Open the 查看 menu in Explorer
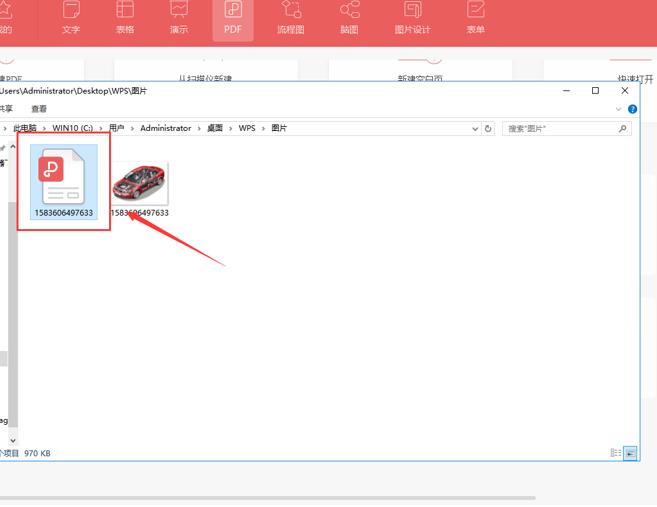Image resolution: width=657 pixels, height=507 pixels. [x=39, y=109]
